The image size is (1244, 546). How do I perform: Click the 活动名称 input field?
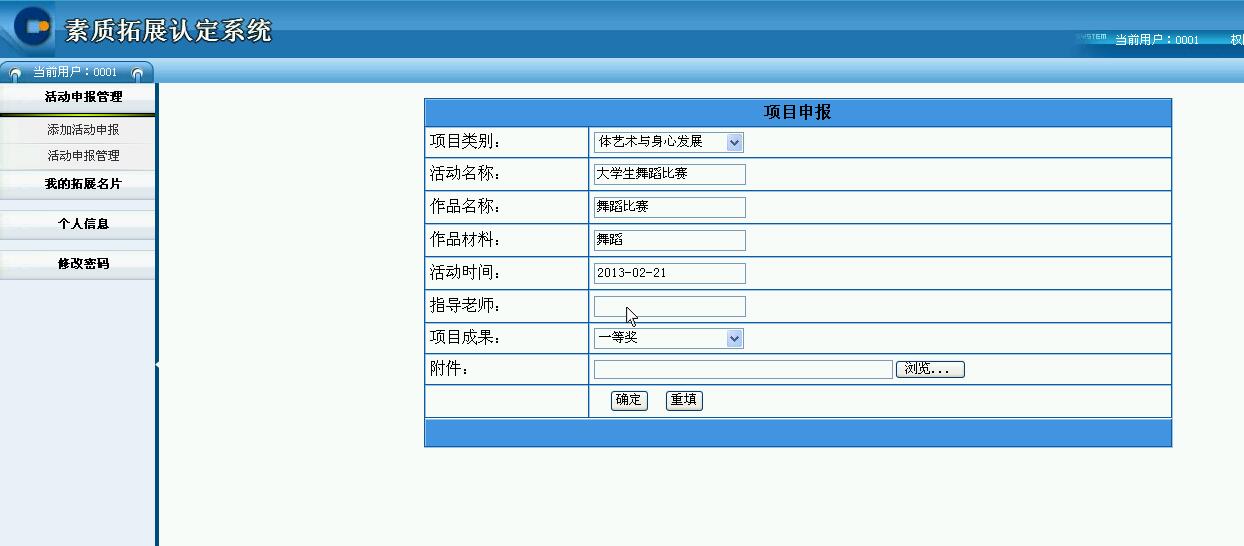[669, 174]
